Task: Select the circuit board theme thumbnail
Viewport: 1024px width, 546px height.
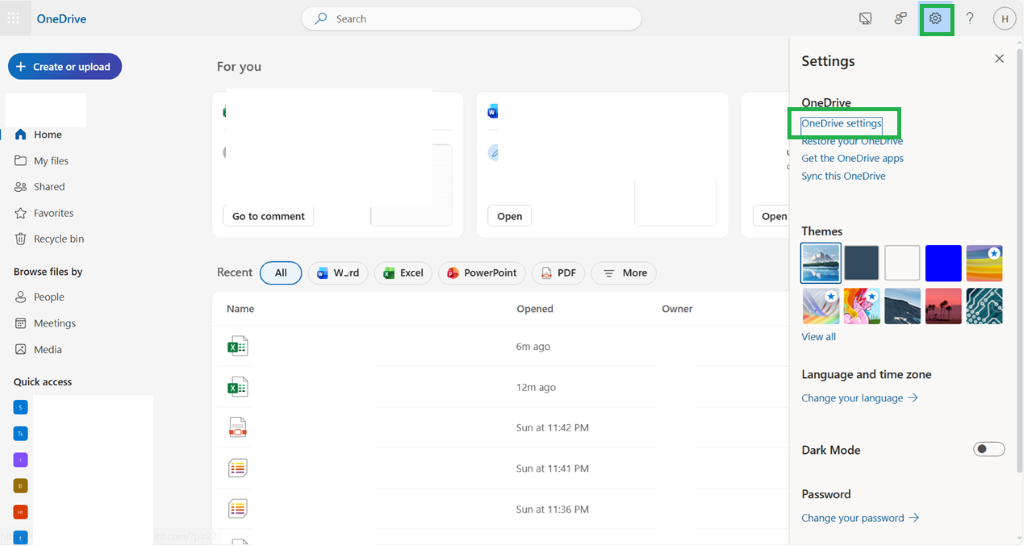Action: click(984, 306)
